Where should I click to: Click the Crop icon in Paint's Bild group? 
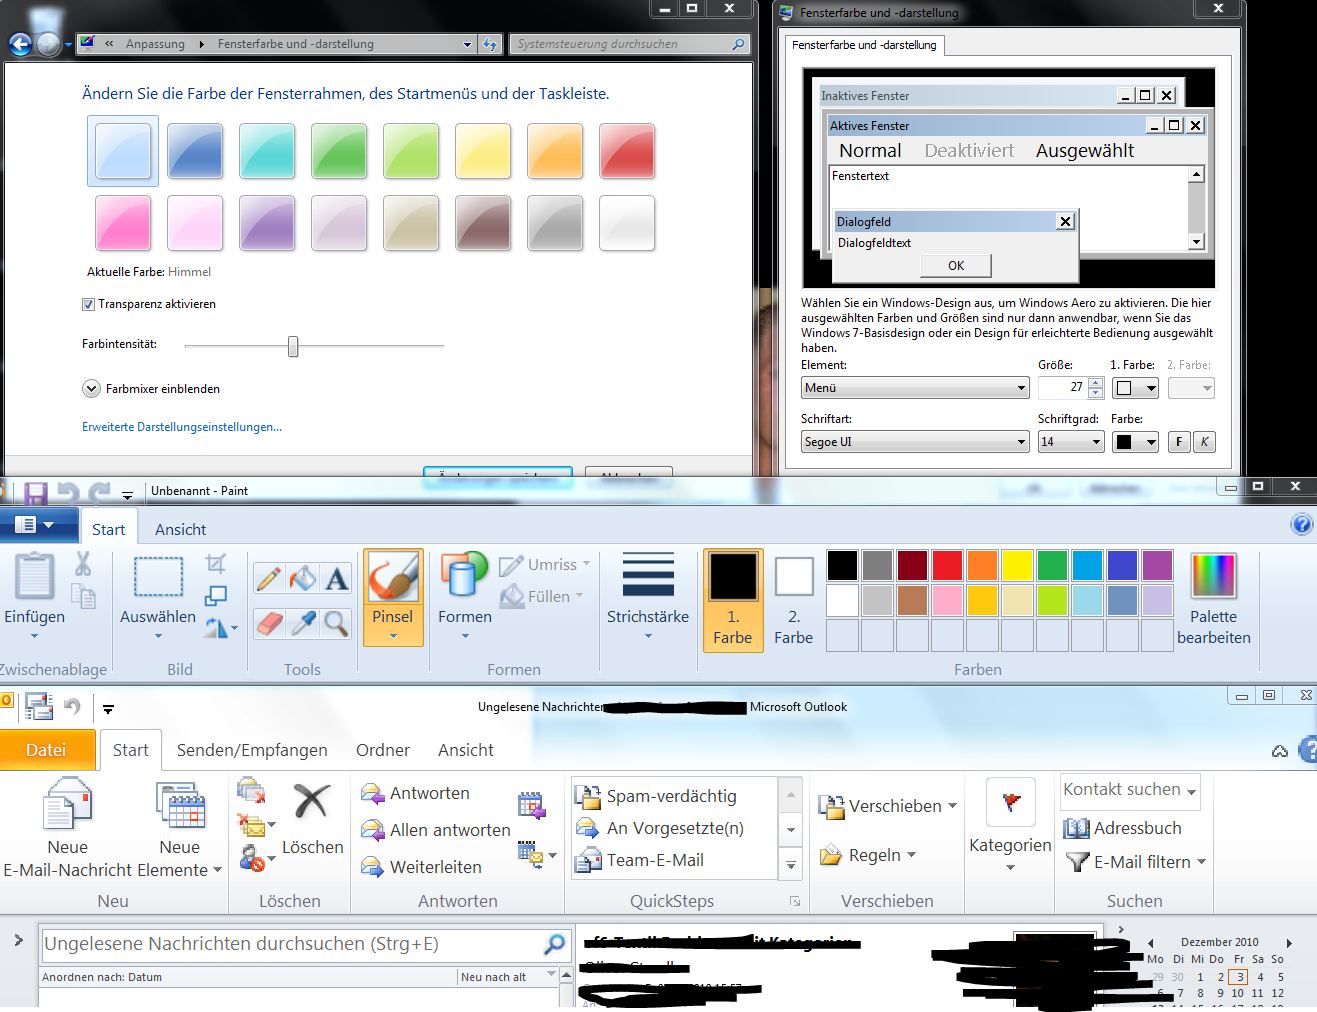(x=216, y=563)
